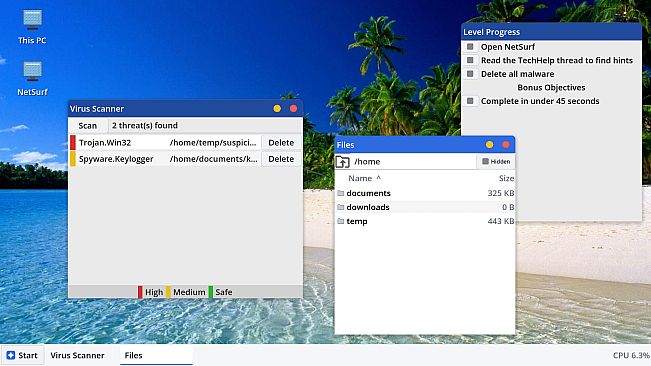Click the Scan button
This screenshot has width=651, height=366.
[x=88, y=126]
